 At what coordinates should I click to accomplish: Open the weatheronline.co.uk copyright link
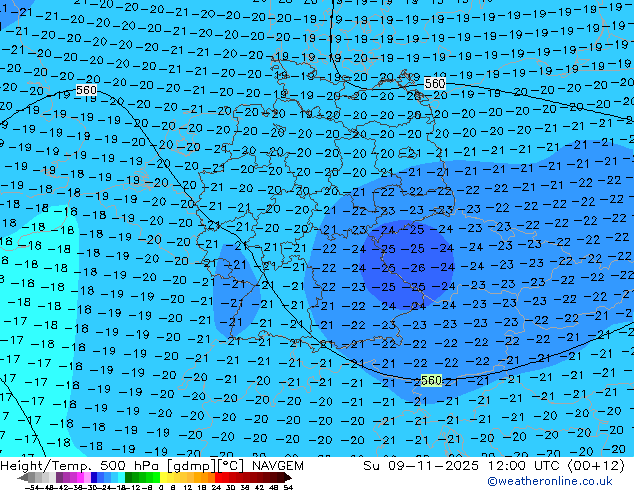[x=549, y=481]
